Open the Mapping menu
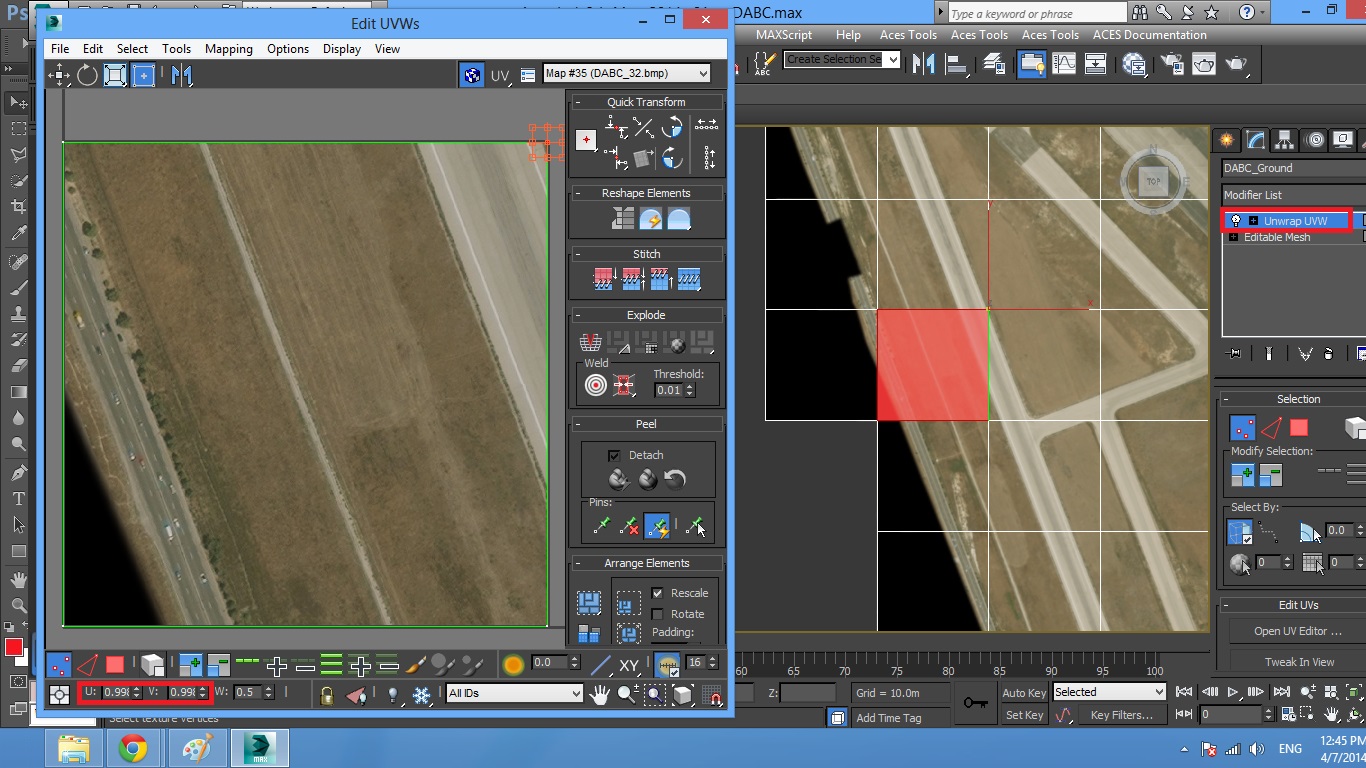1366x768 pixels. coord(228,49)
